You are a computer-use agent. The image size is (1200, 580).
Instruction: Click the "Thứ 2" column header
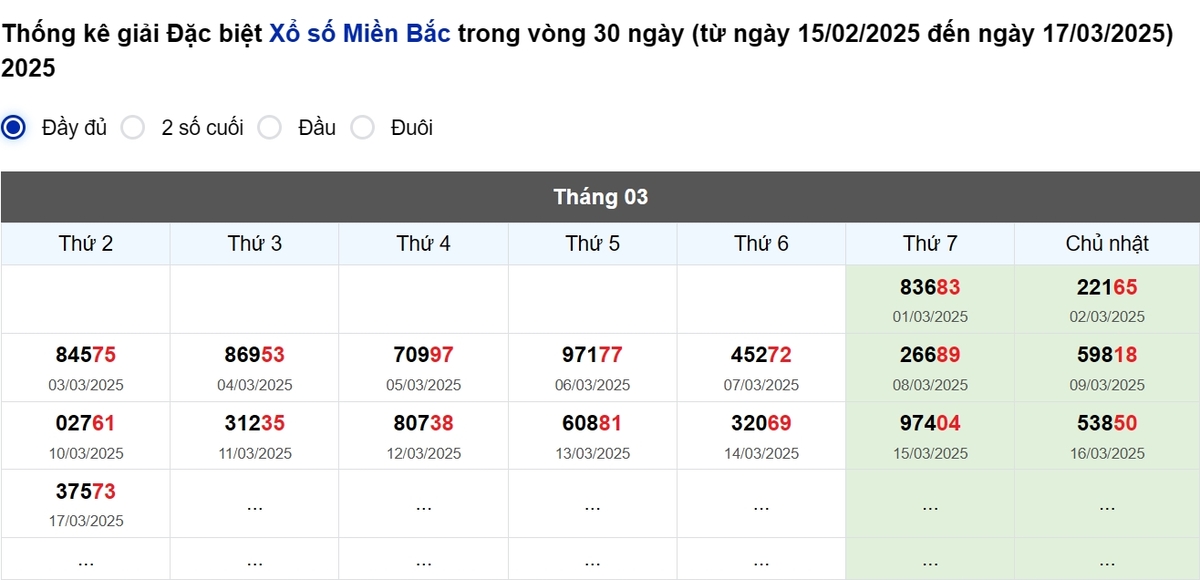(x=85, y=243)
